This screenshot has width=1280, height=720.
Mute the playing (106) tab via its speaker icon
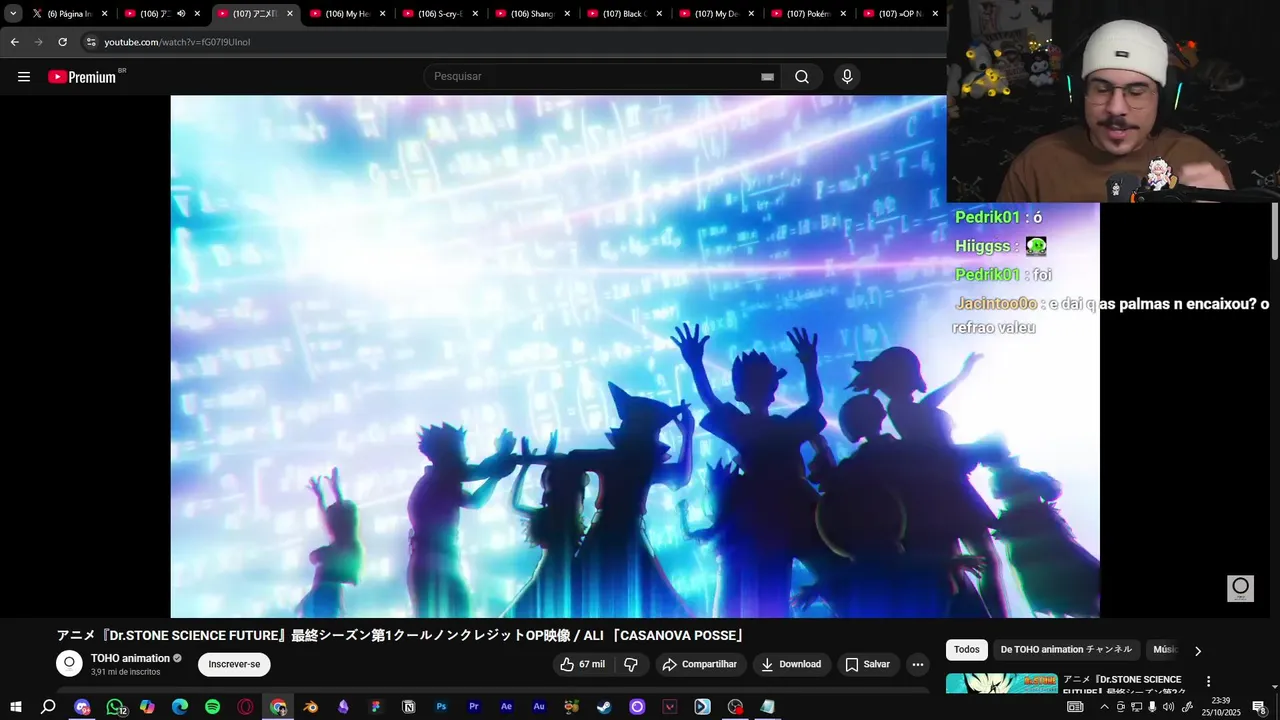tap(181, 14)
